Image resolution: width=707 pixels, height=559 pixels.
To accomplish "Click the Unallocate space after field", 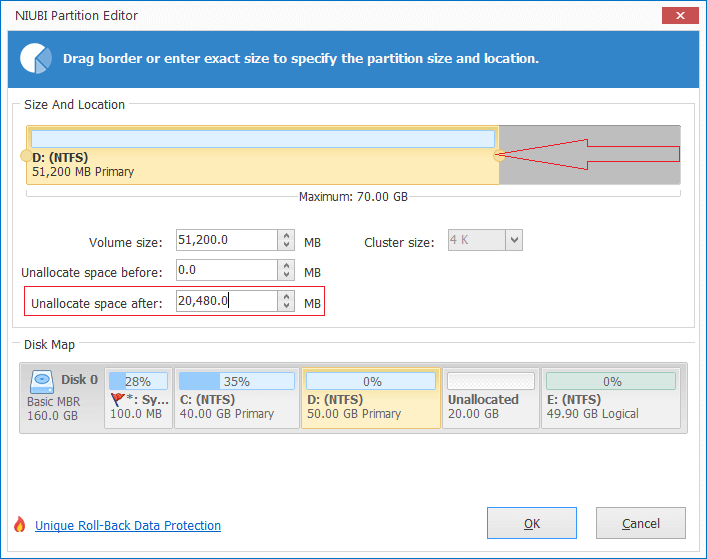I will click(x=225, y=301).
